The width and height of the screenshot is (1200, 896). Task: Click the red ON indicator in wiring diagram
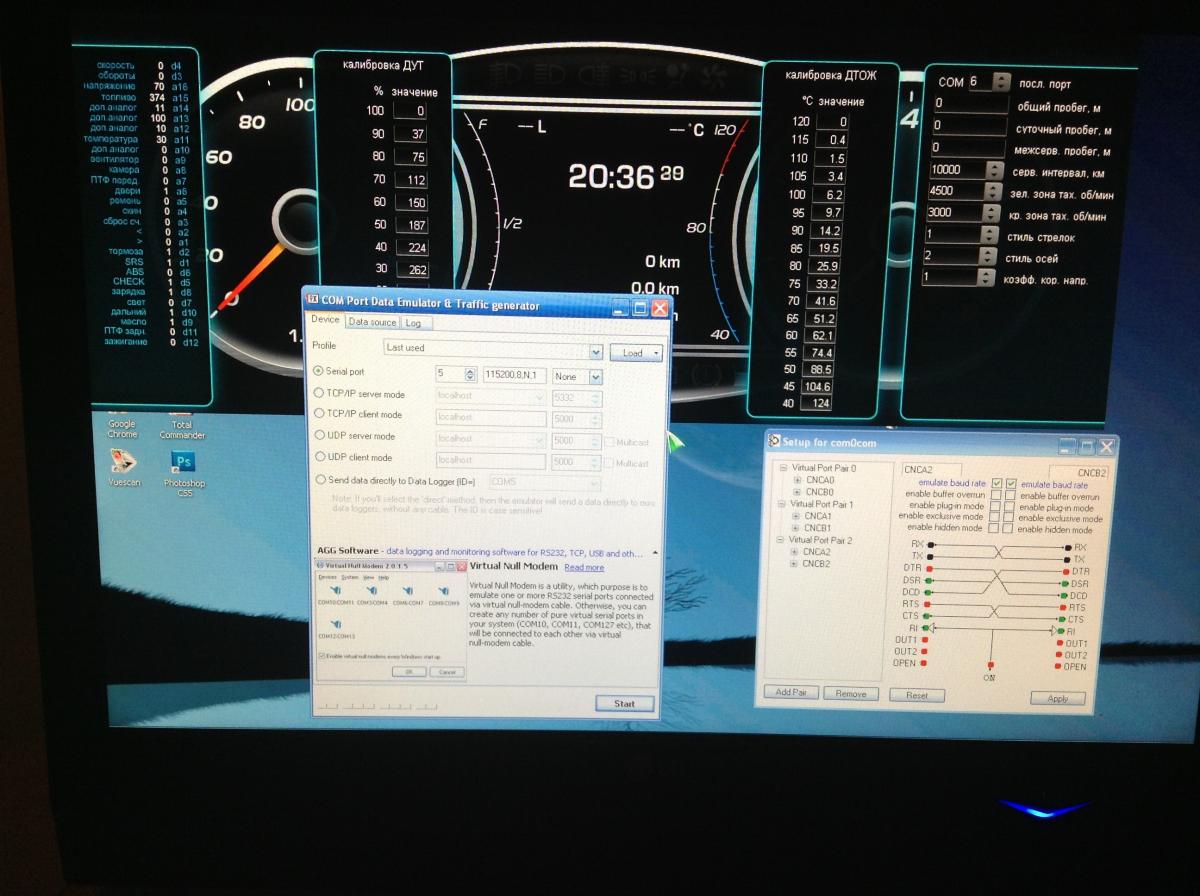(x=989, y=665)
